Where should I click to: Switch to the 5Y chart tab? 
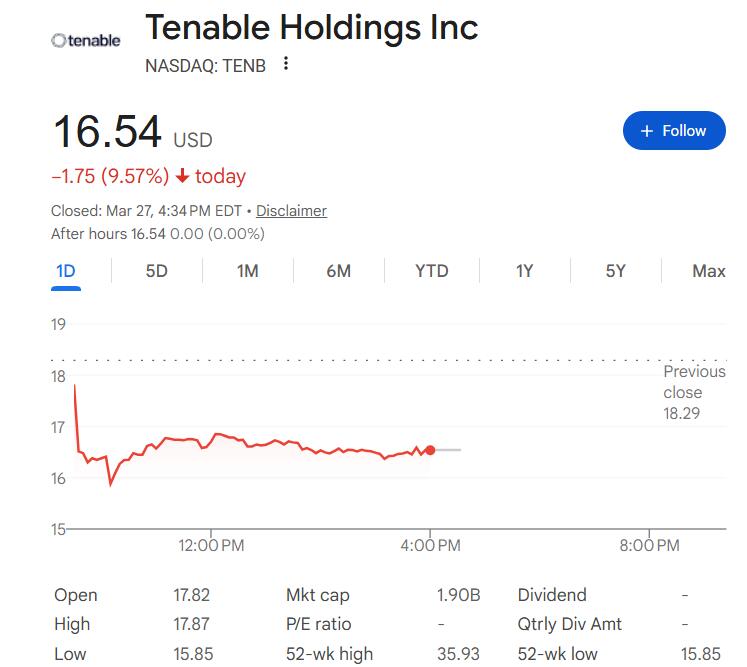coord(615,271)
